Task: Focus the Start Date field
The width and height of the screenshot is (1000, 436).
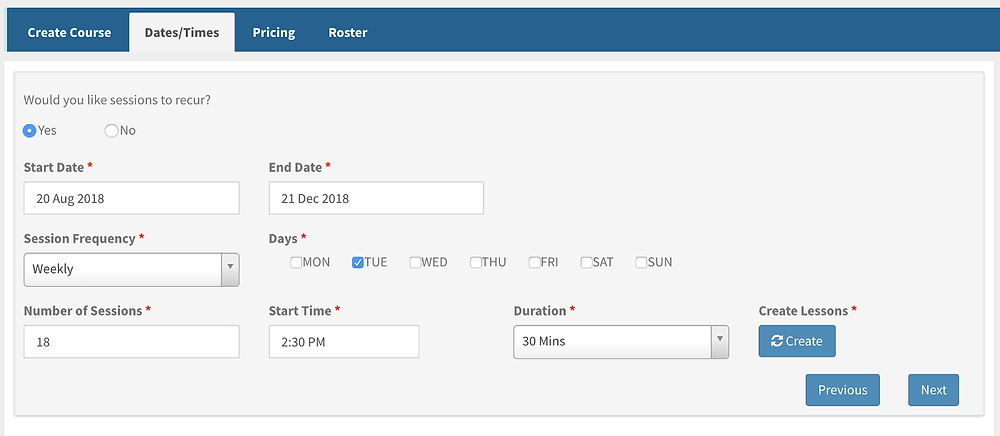Action: point(131,198)
